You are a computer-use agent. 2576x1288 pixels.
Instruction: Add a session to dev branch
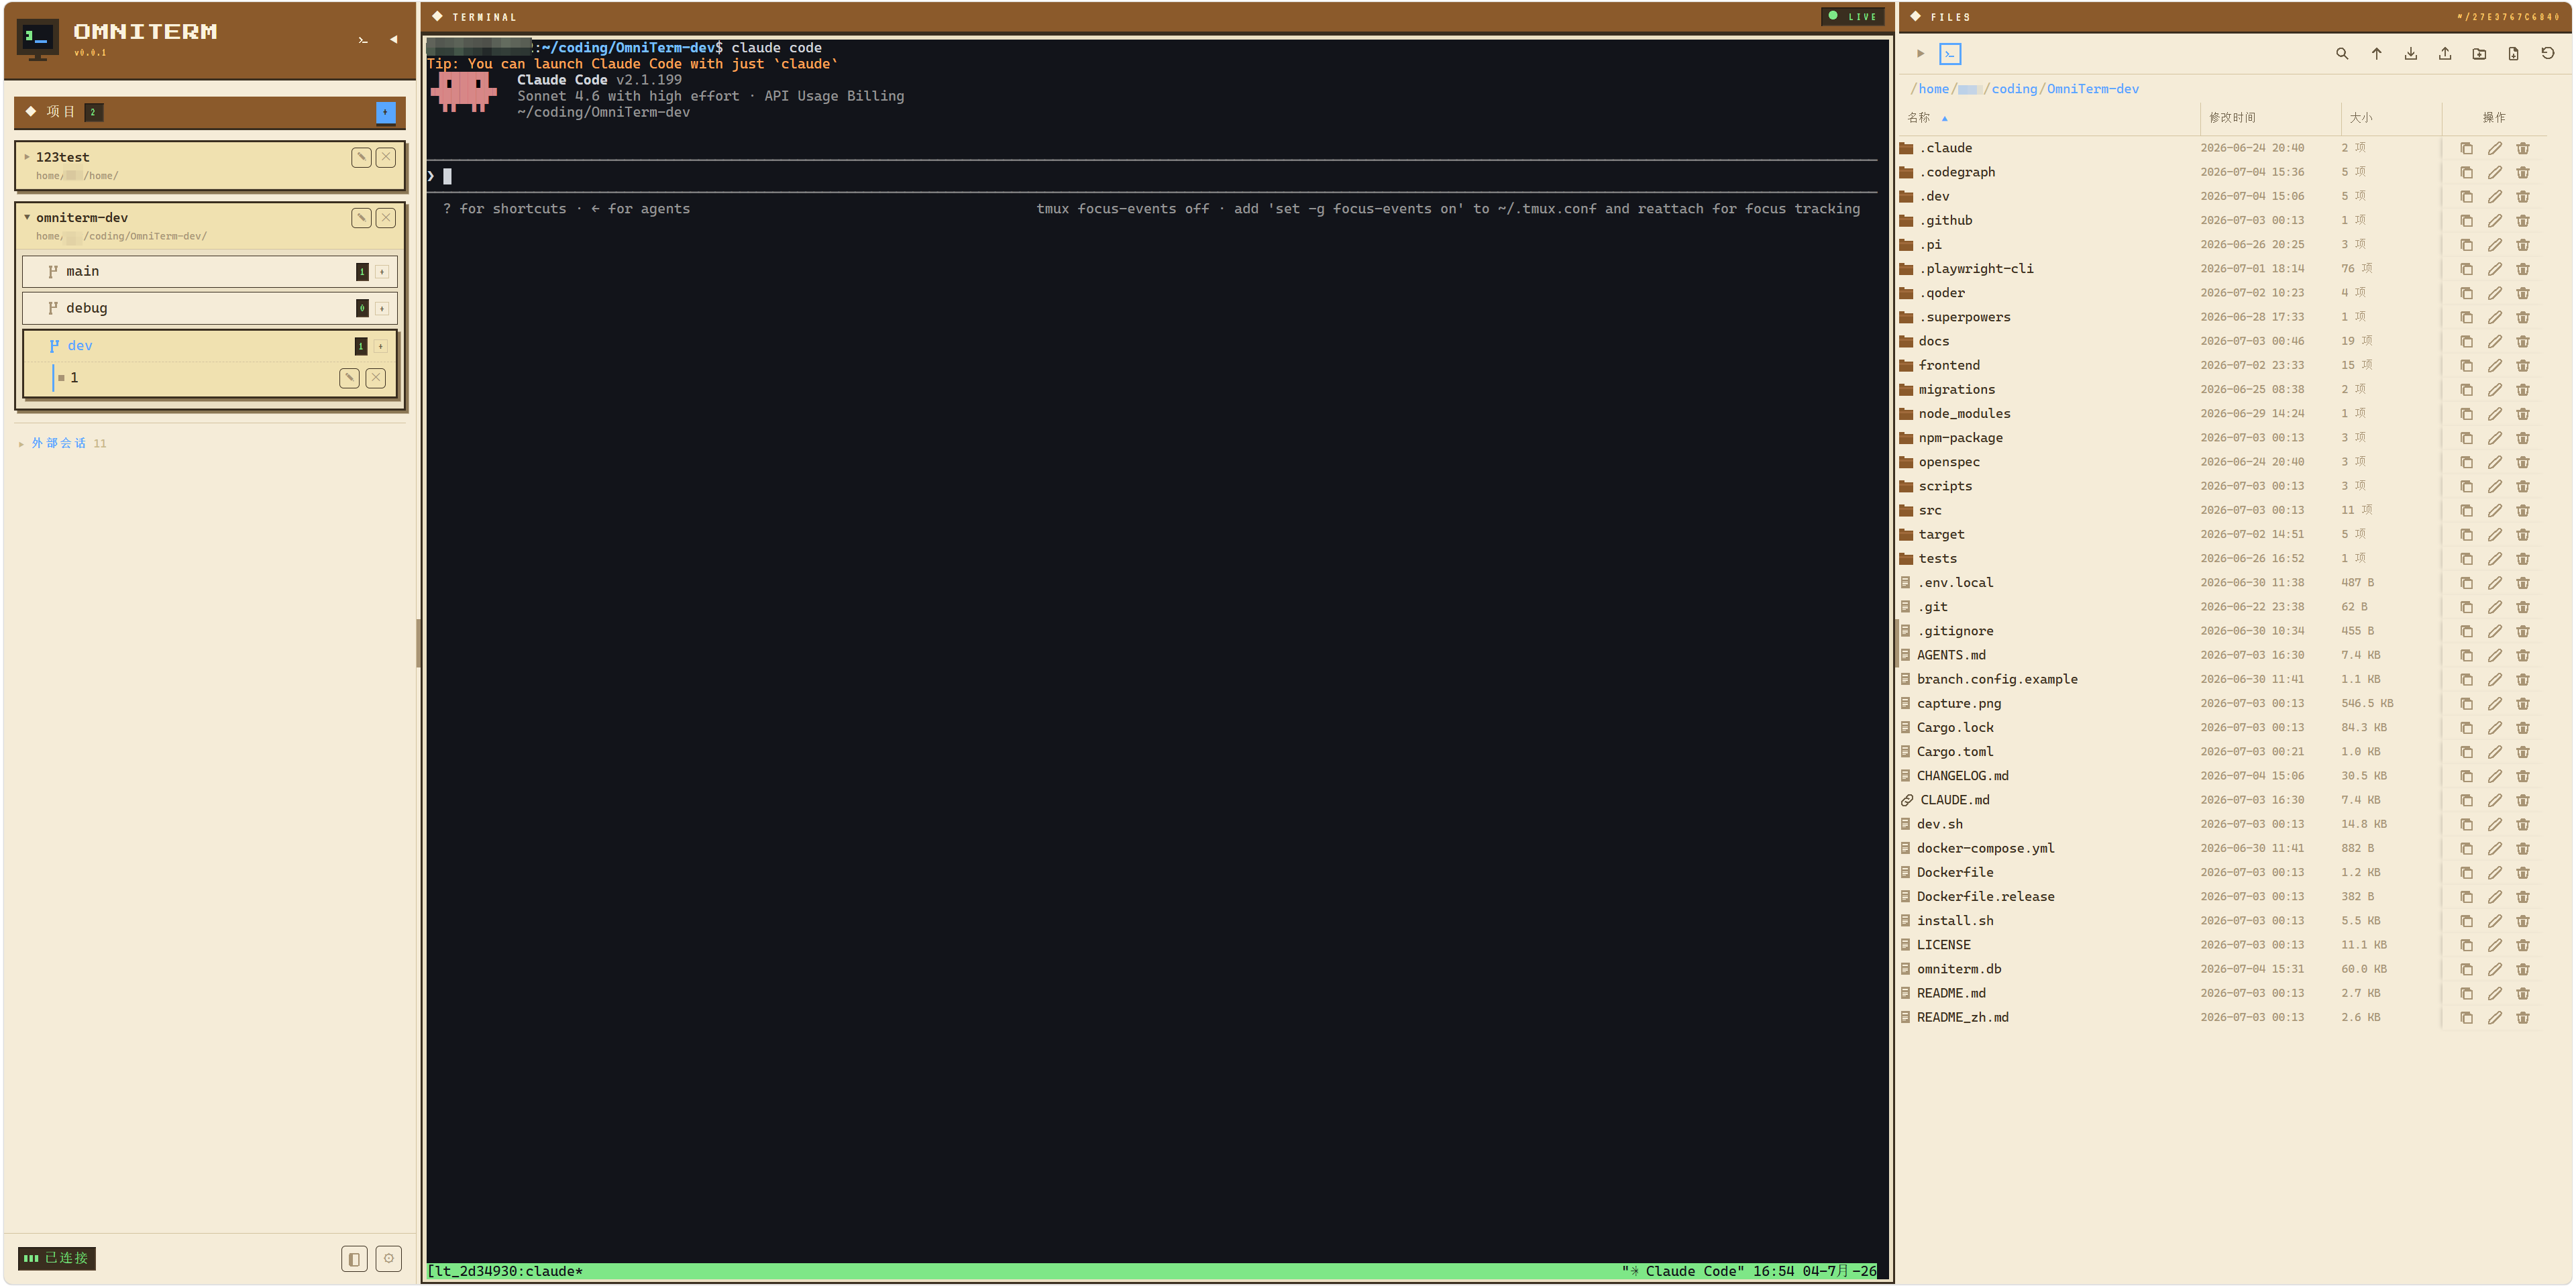[381, 346]
